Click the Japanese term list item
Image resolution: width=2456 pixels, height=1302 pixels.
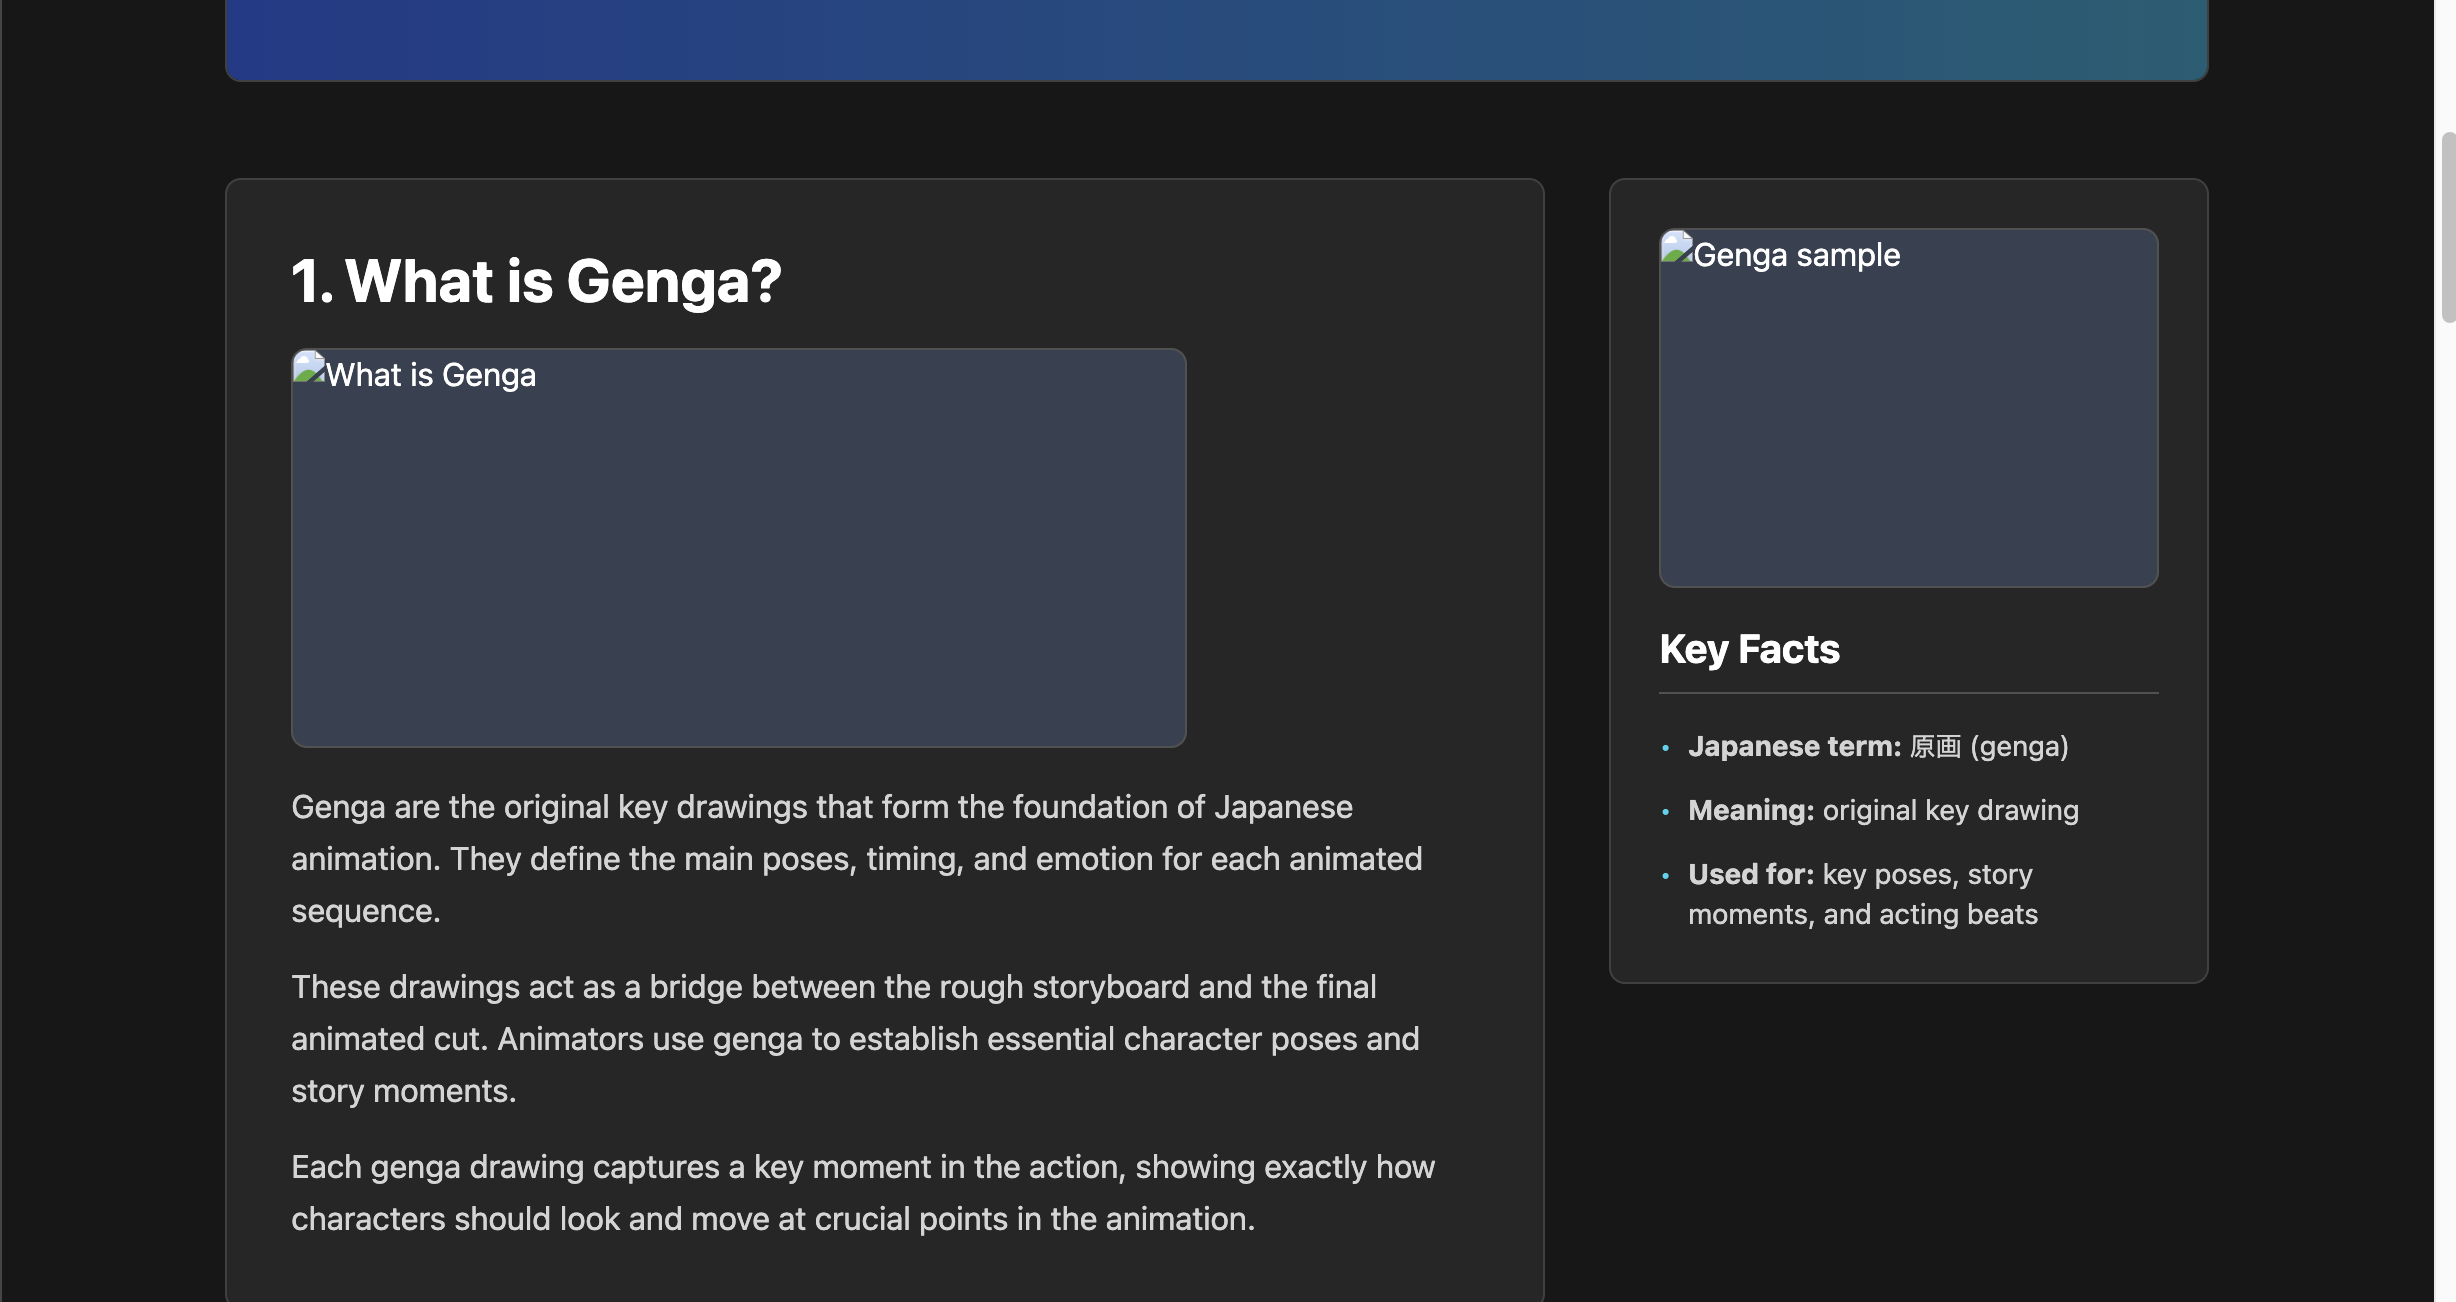(x=1878, y=747)
